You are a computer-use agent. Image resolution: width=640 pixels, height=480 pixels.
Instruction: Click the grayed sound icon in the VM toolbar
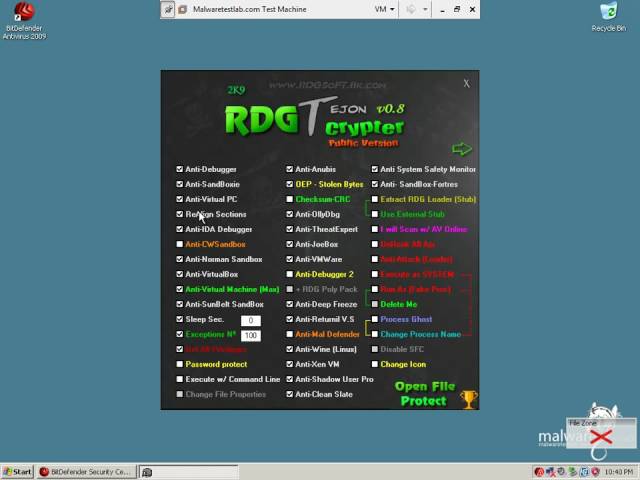tap(411, 9)
